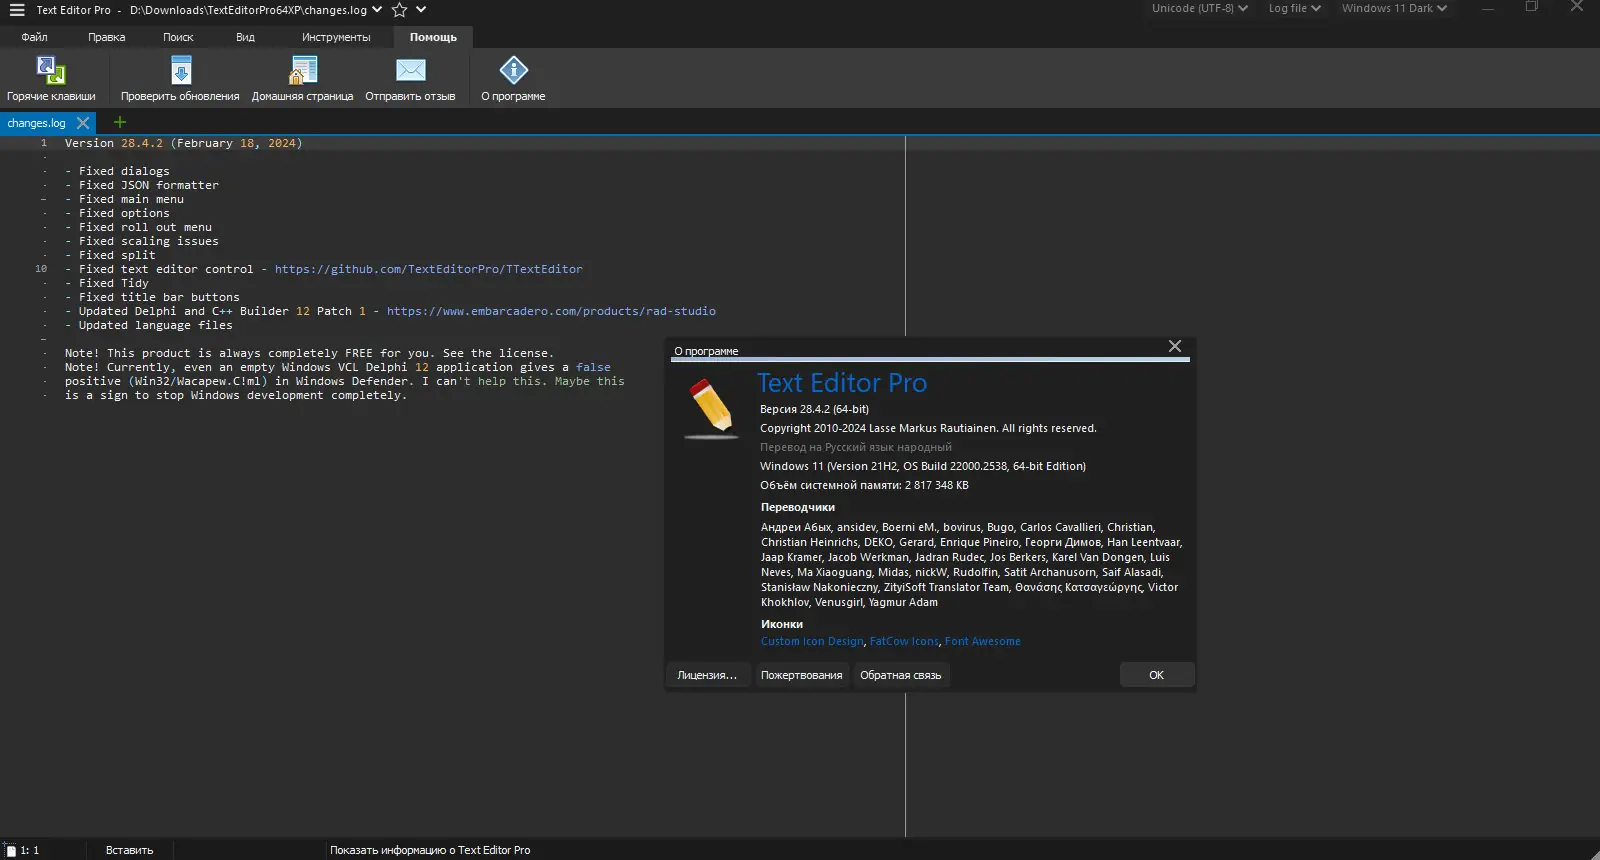The image size is (1600, 860).
Task: Click the "- Fixed options" line
Action: click(x=117, y=213)
